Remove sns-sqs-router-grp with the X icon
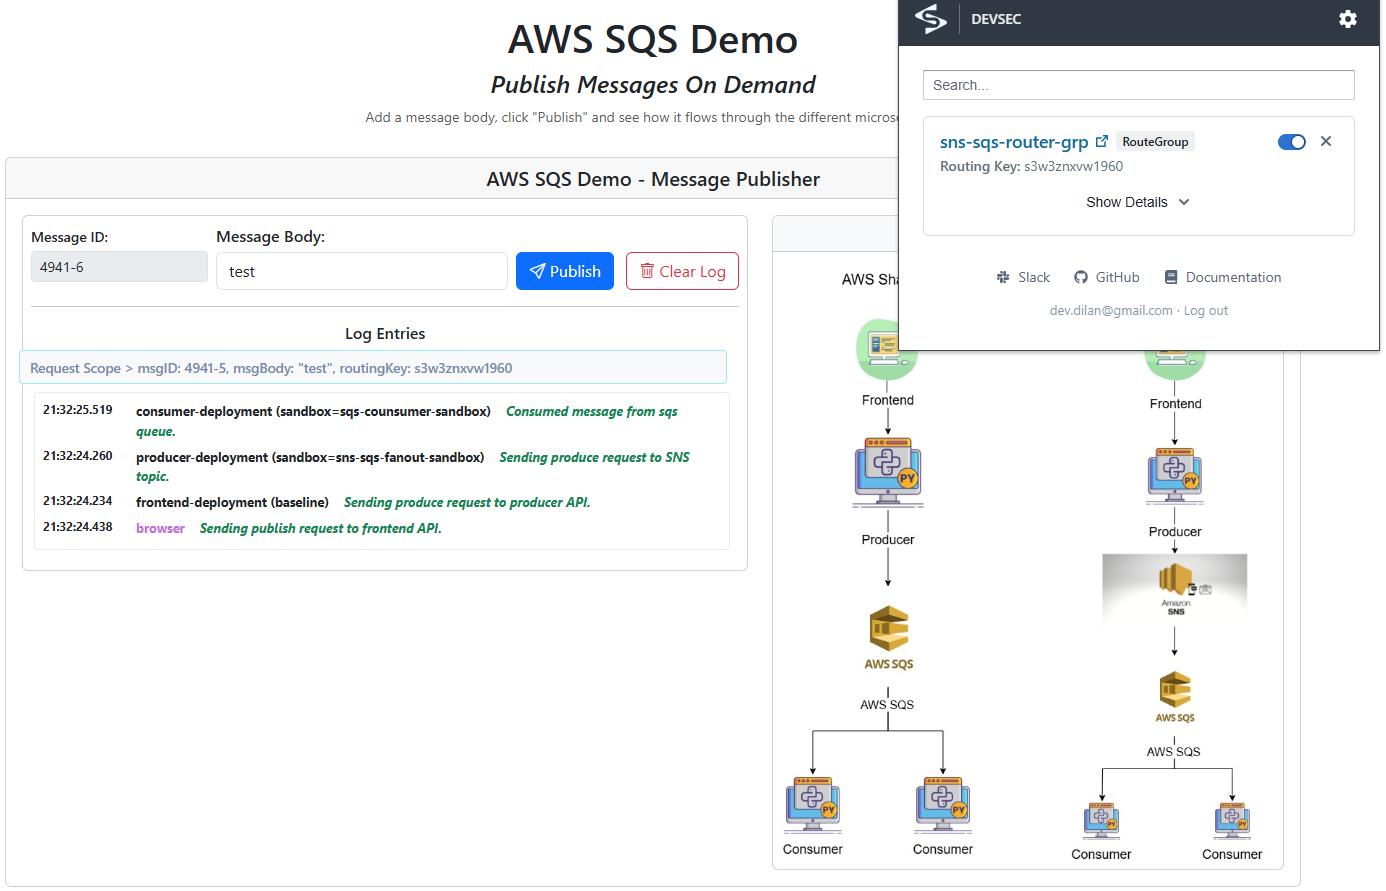 [x=1326, y=141]
